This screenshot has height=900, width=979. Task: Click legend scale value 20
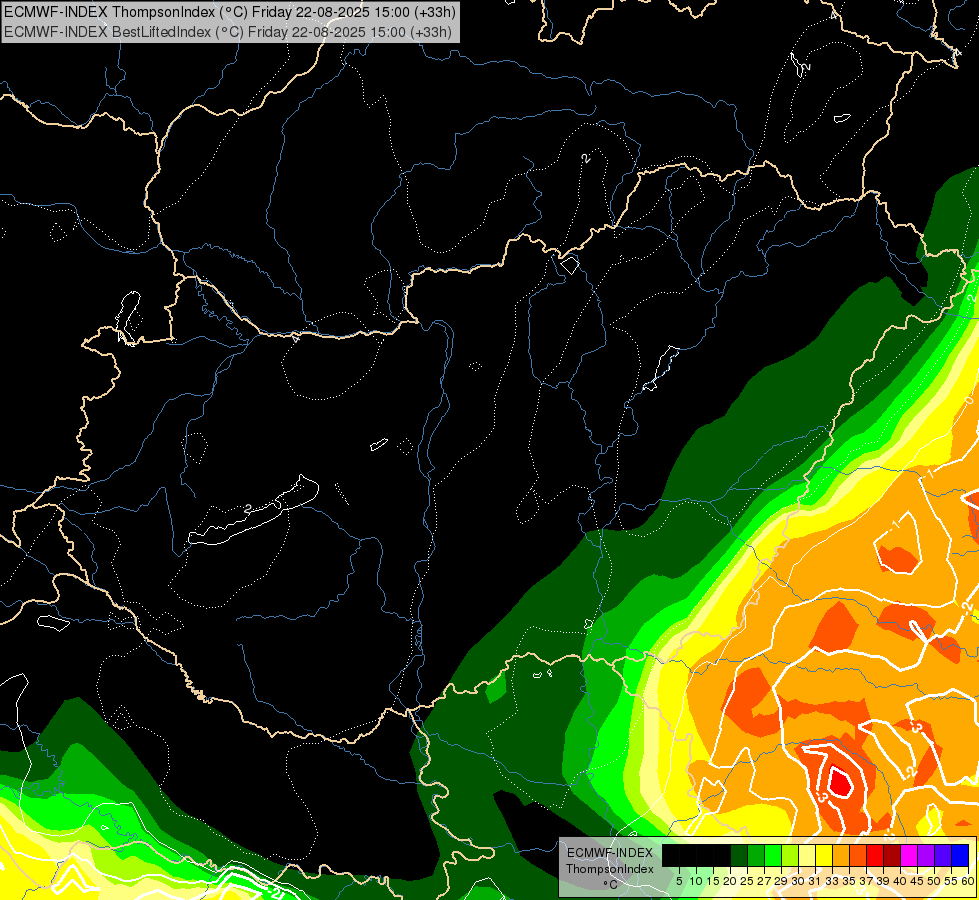pos(731,881)
